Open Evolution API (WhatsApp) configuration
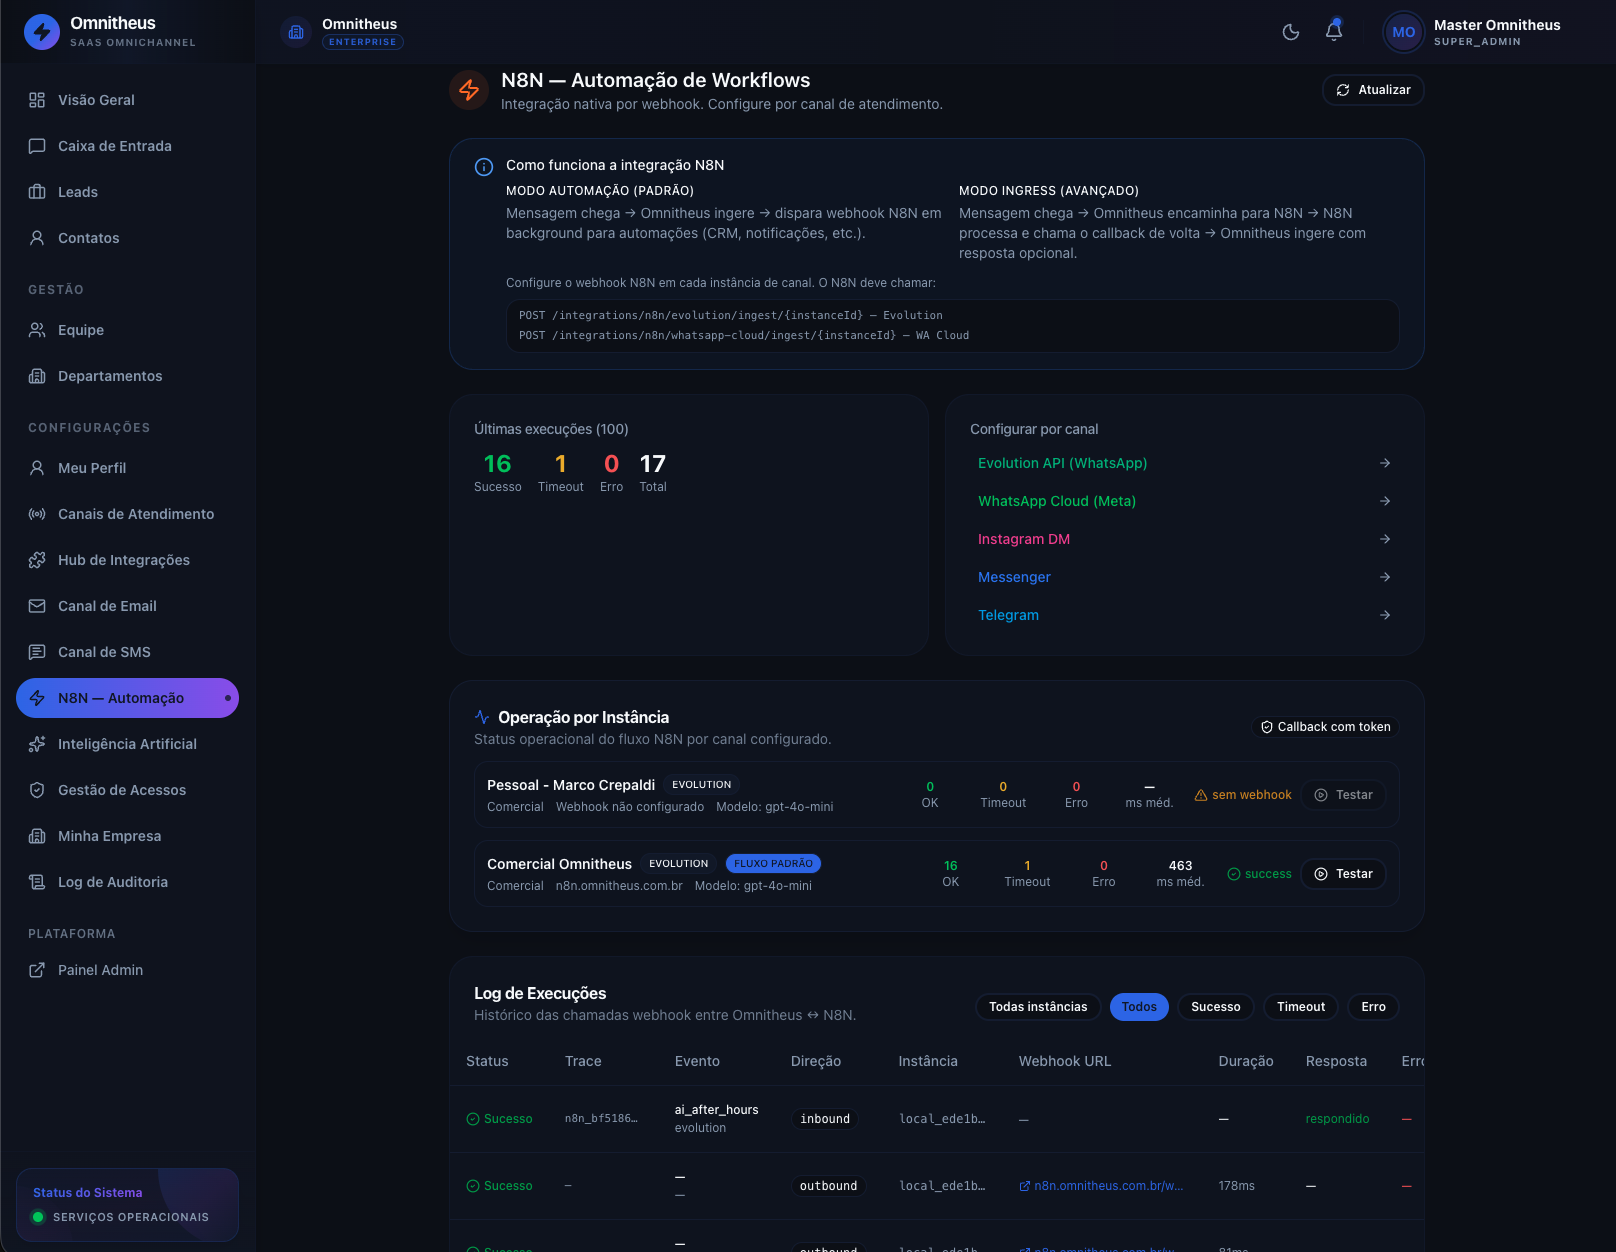This screenshot has width=1616, height=1252. tap(1184, 463)
